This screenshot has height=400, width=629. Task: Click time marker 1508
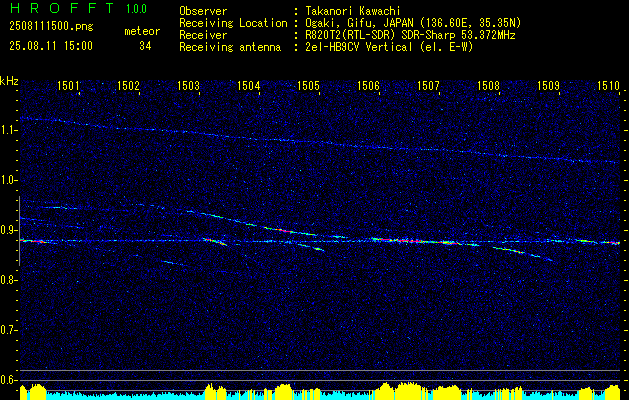489,85
